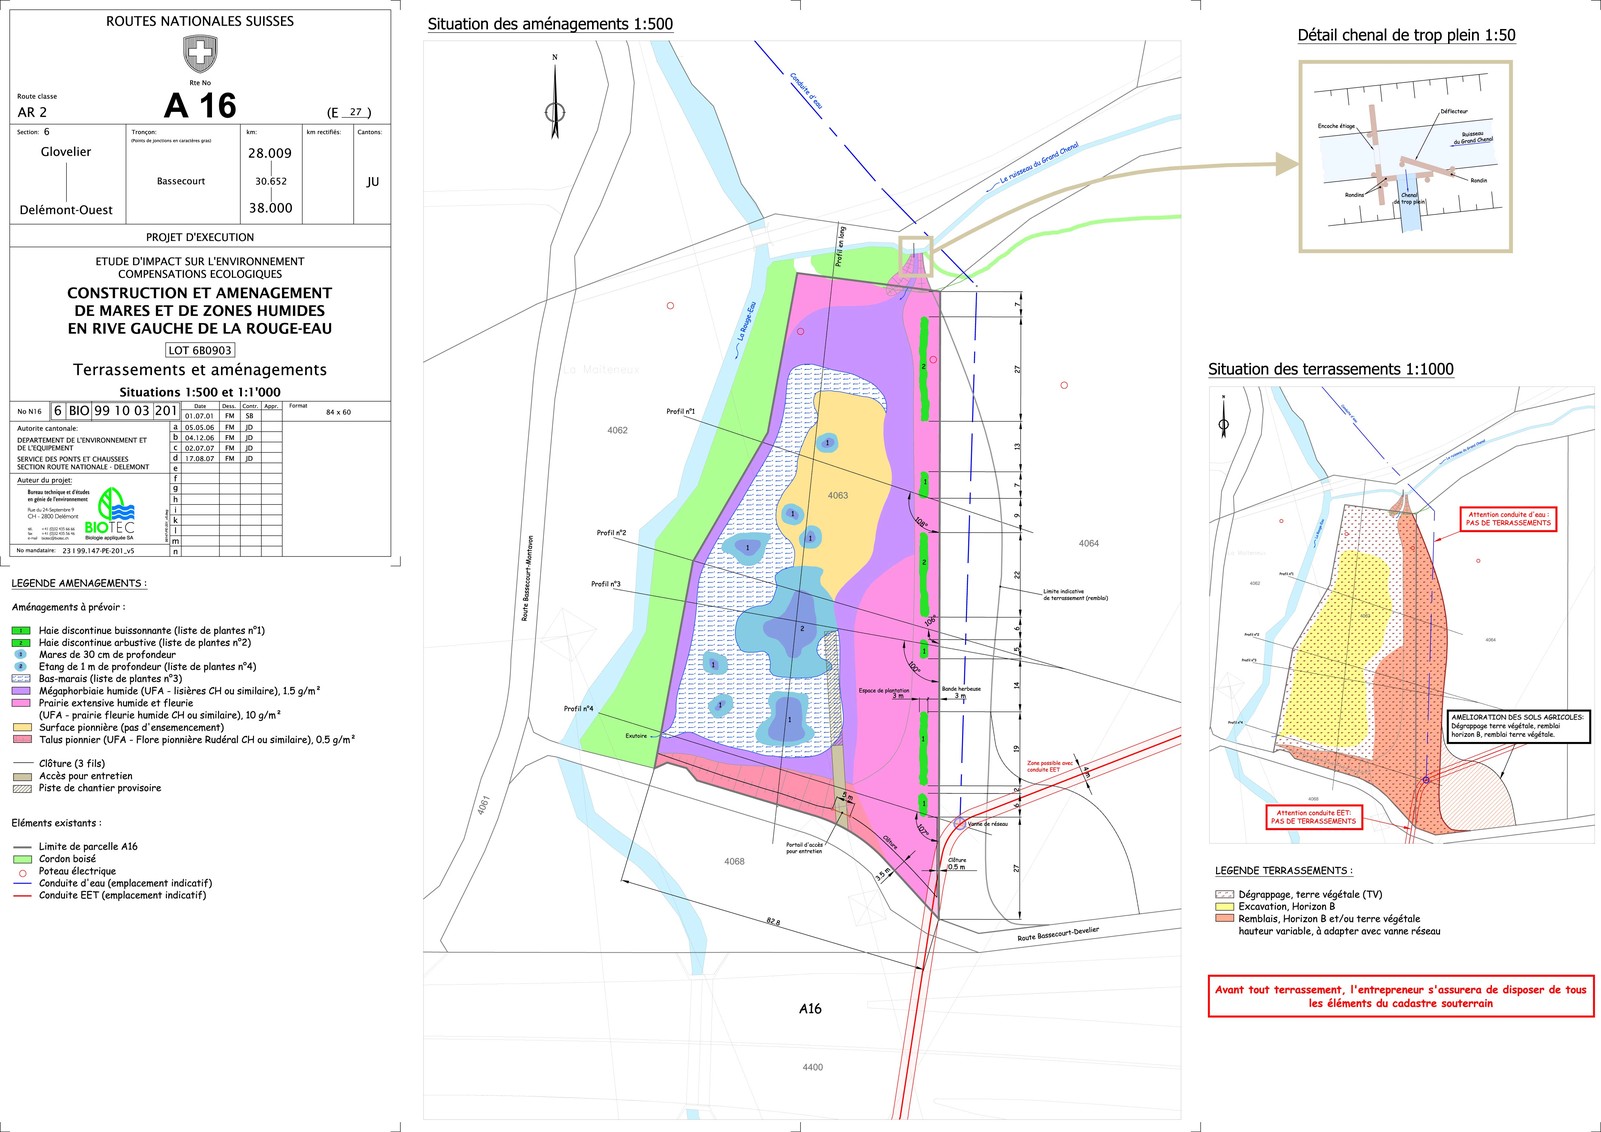Click the red 'Avant tout terrassement' warning box

1401,996
